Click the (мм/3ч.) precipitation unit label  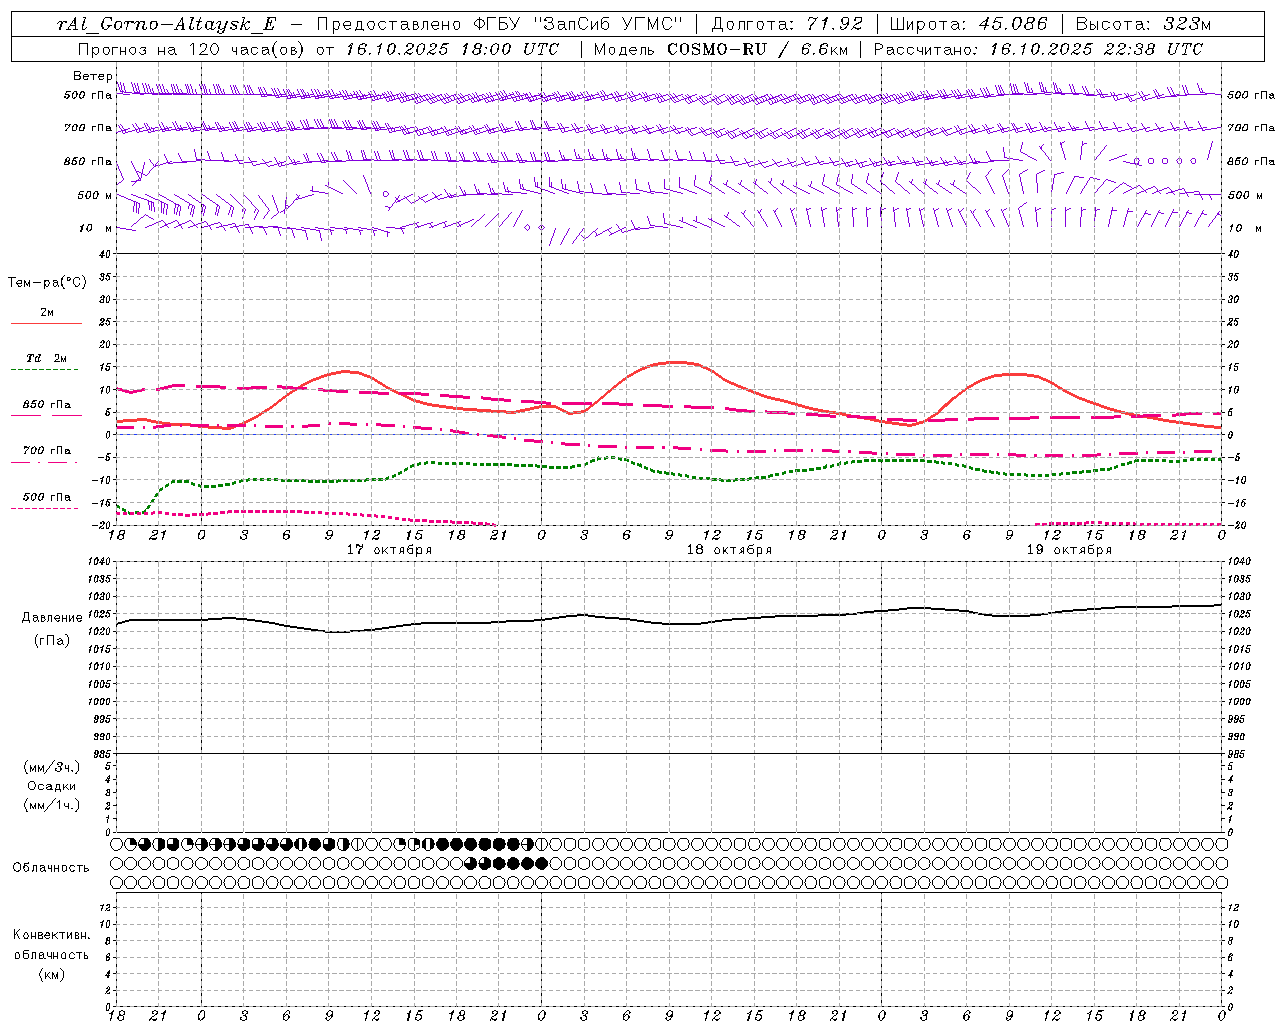(x=52, y=767)
